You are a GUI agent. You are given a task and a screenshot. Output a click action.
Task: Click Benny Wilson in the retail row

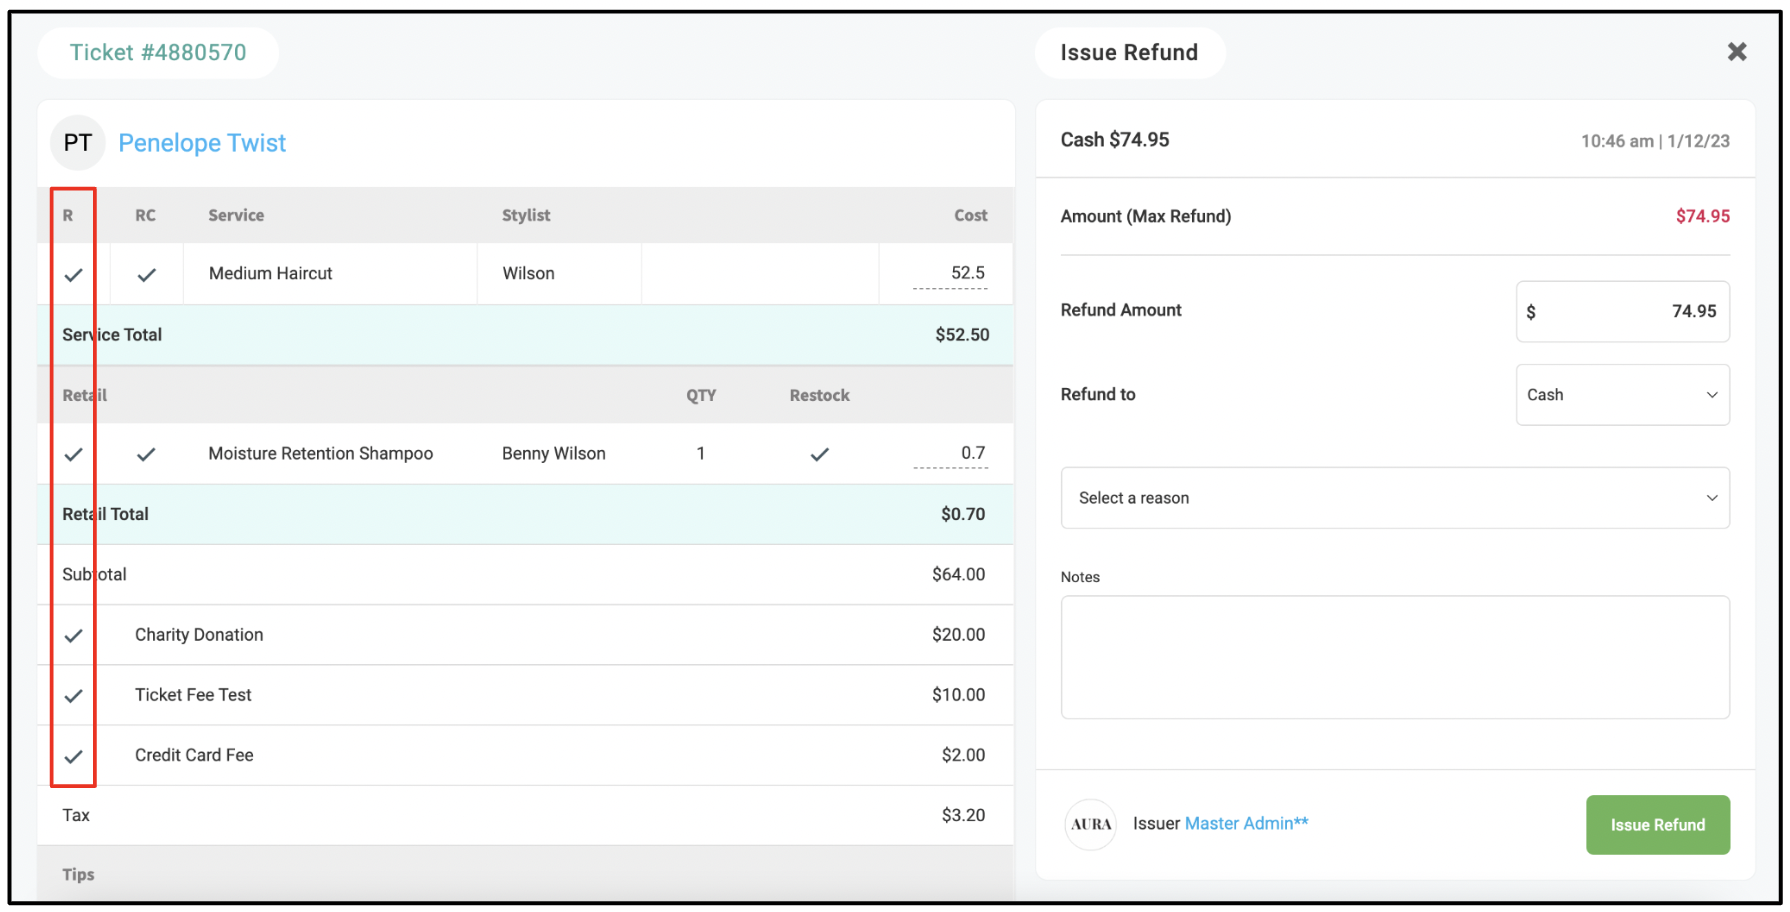(x=553, y=453)
